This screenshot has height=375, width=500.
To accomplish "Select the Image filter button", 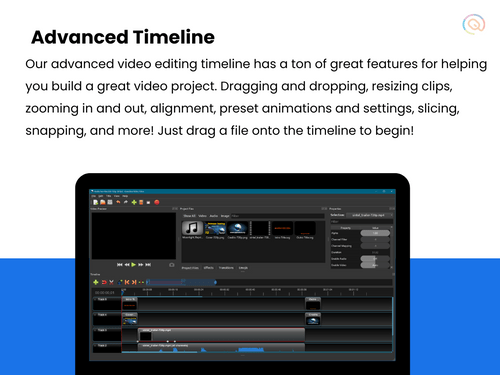I will tap(225, 216).
